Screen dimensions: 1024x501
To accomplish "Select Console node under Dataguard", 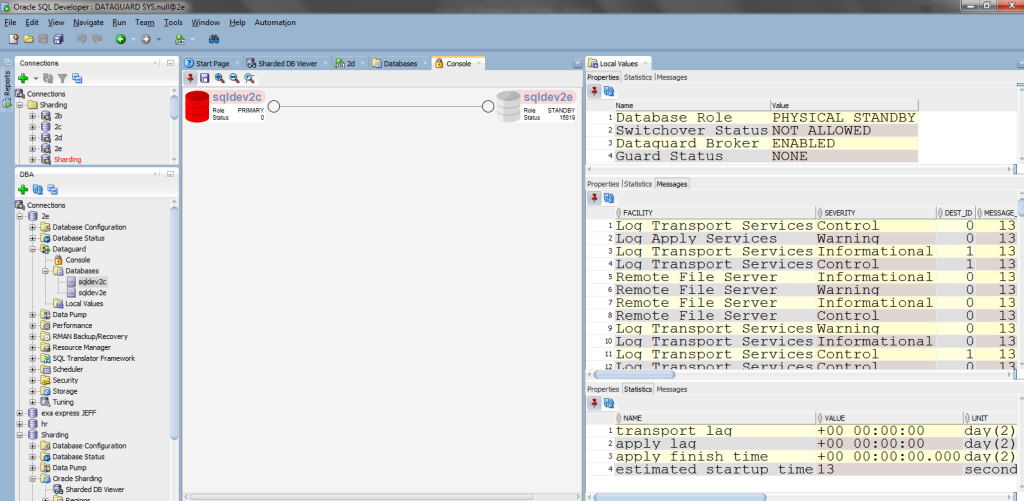I will (x=78, y=260).
